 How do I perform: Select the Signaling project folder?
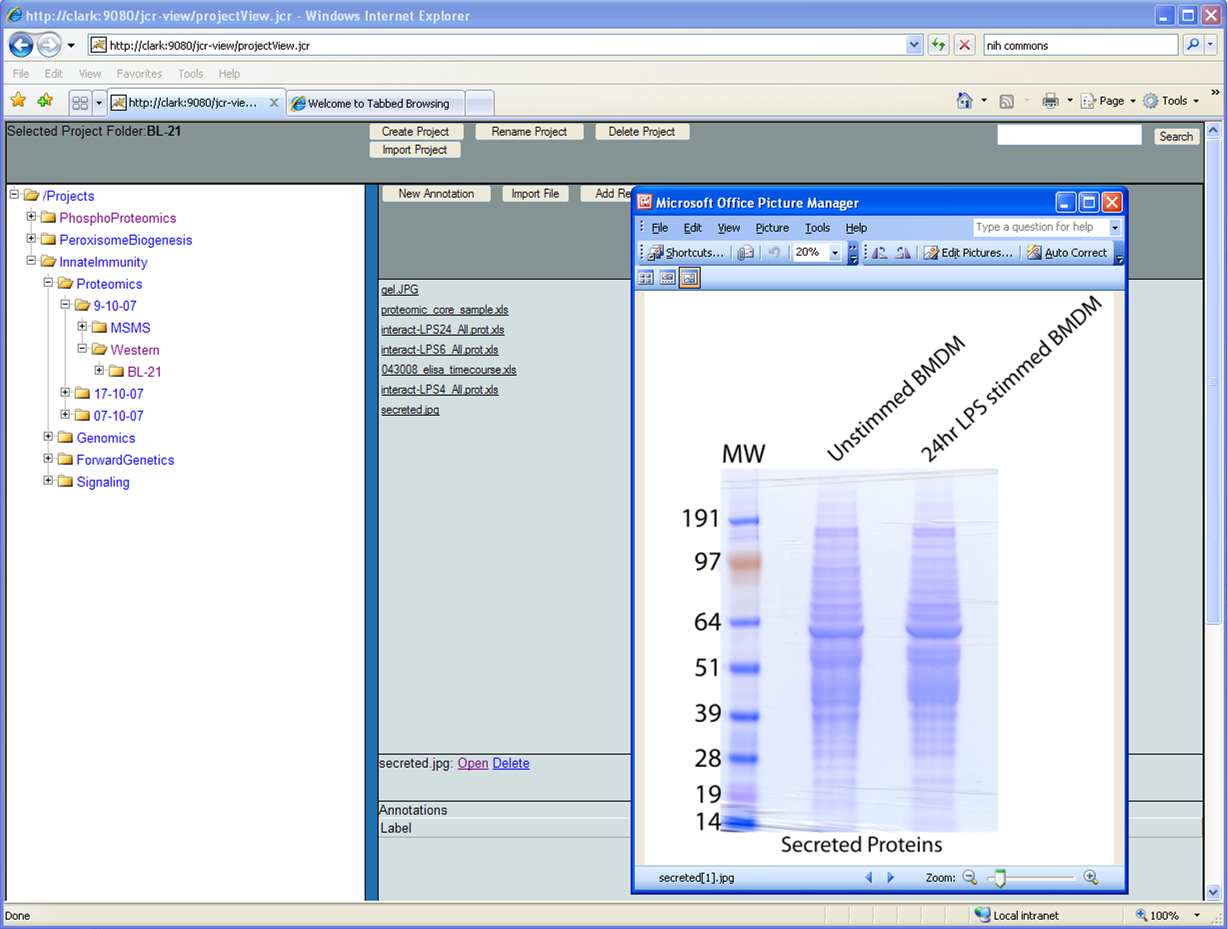[103, 482]
